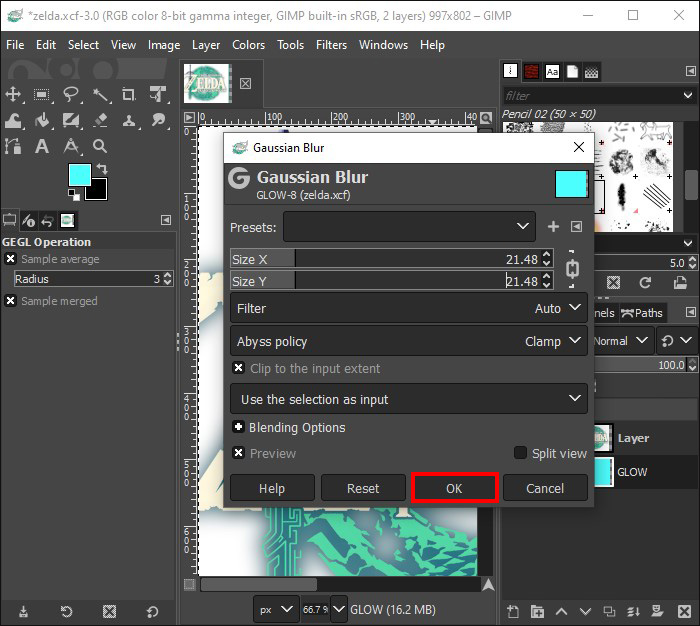Select the Unified Transform tool

[158, 94]
